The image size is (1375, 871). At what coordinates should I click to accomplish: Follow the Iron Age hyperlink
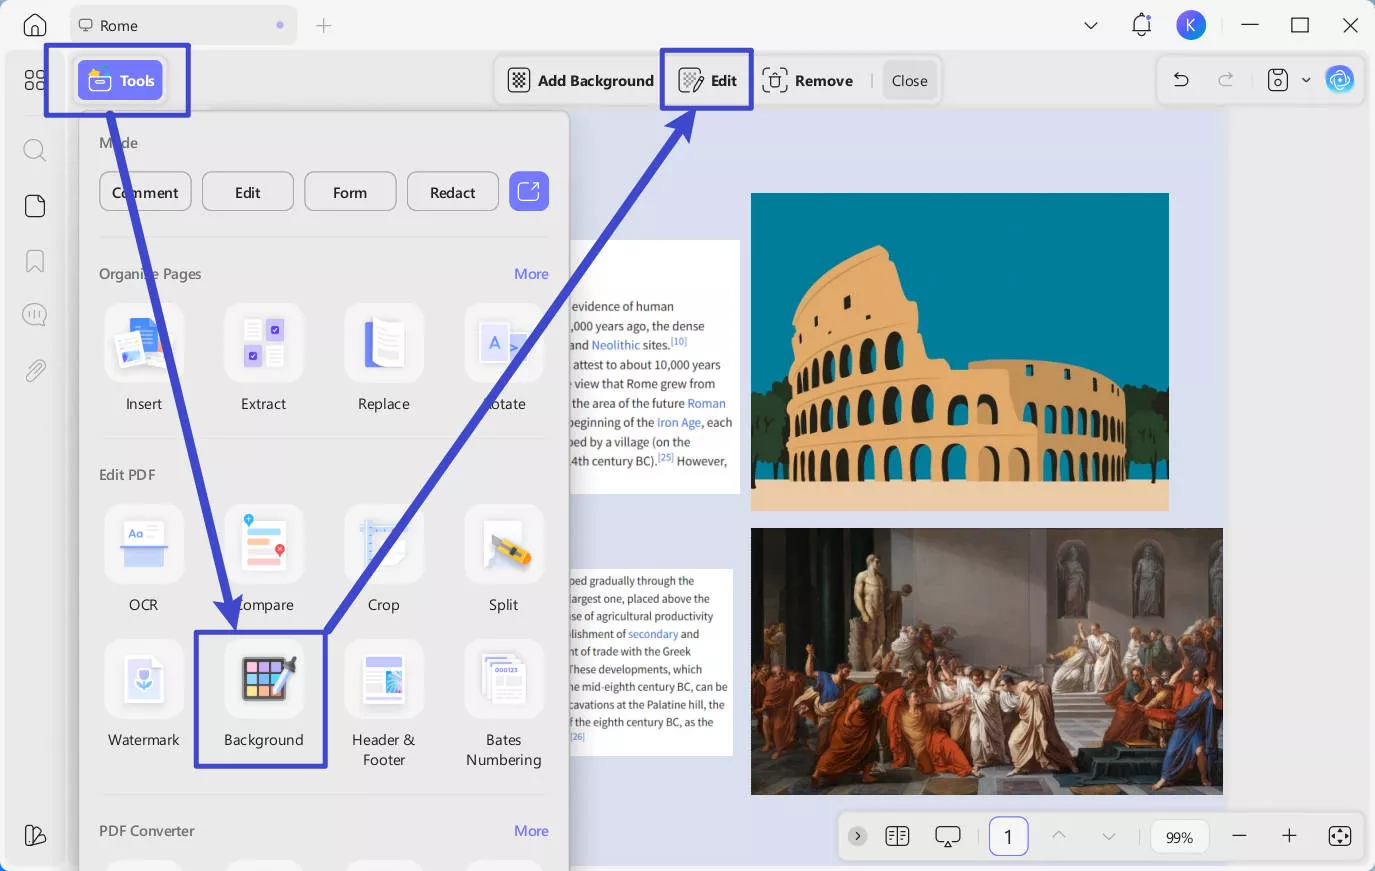point(679,422)
